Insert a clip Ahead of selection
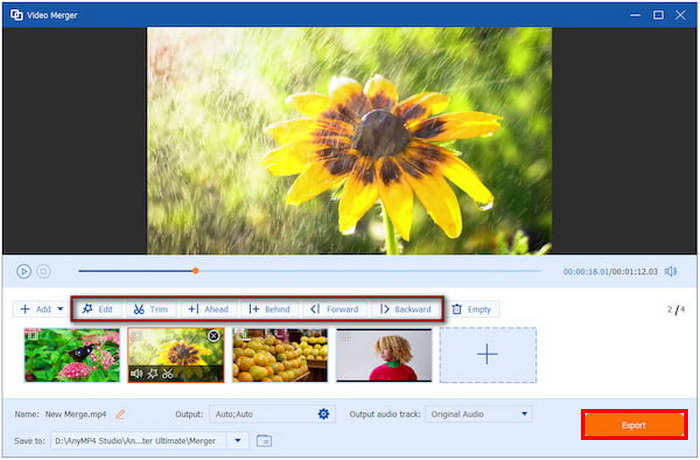Screen dimensions: 700x460 (208, 309)
